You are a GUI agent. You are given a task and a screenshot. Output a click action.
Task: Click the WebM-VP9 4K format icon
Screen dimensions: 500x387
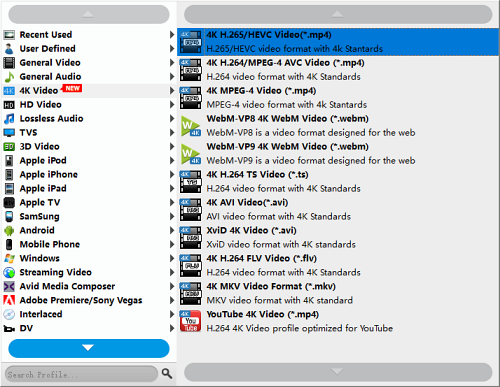coord(190,154)
